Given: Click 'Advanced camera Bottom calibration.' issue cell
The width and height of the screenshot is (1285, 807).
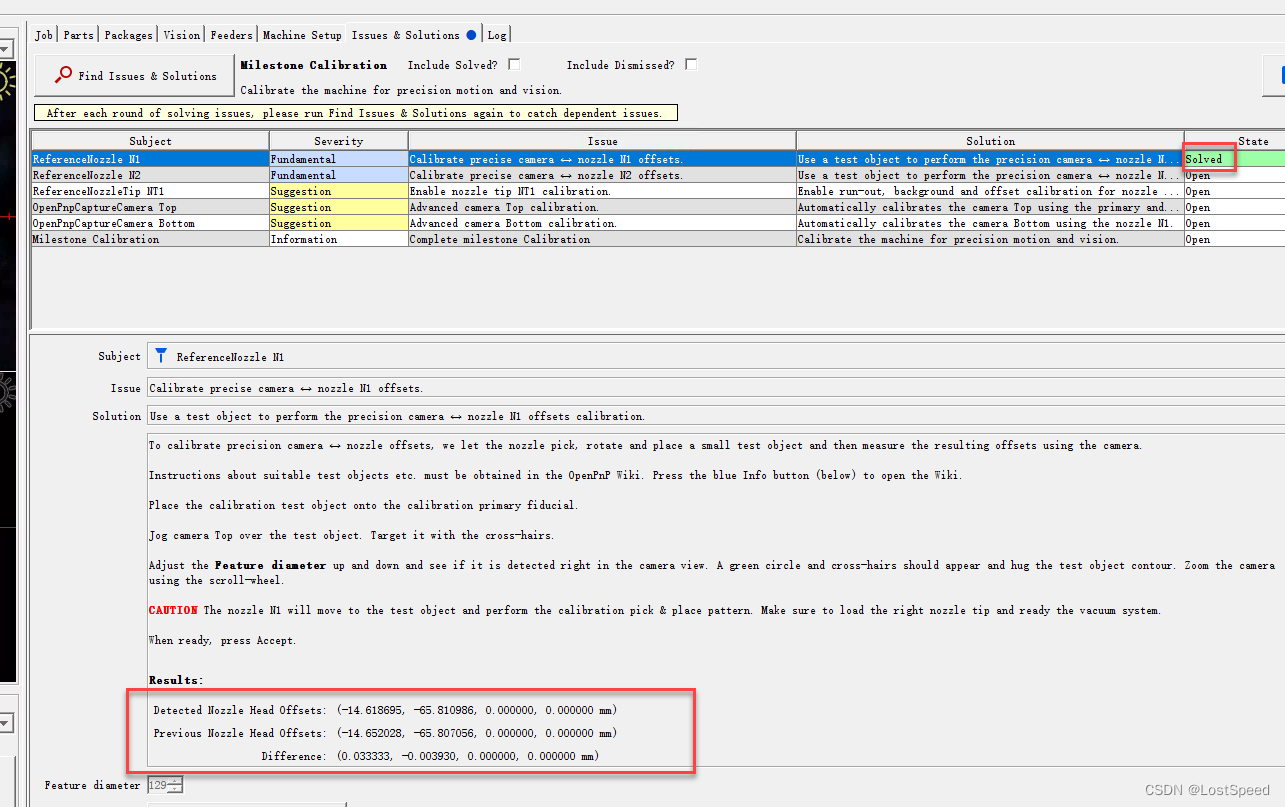Looking at the screenshot, I should (x=602, y=223).
